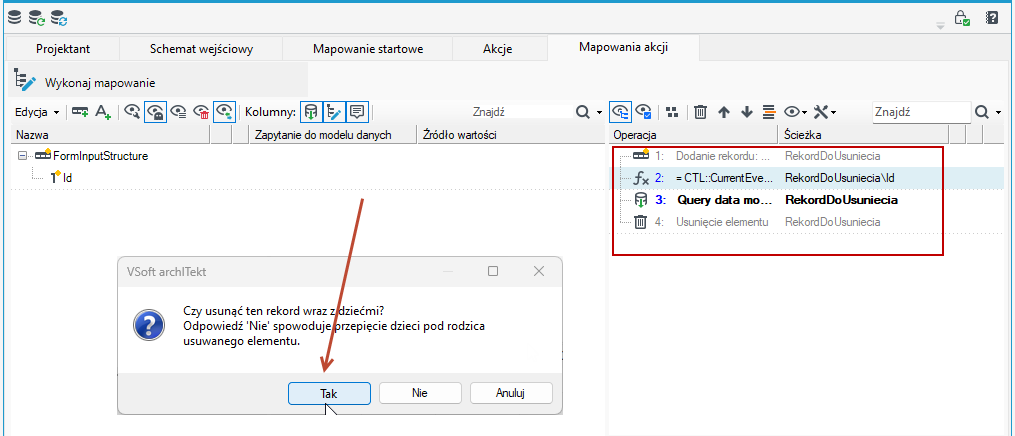Toggle the data model query column icon

tap(311, 112)
